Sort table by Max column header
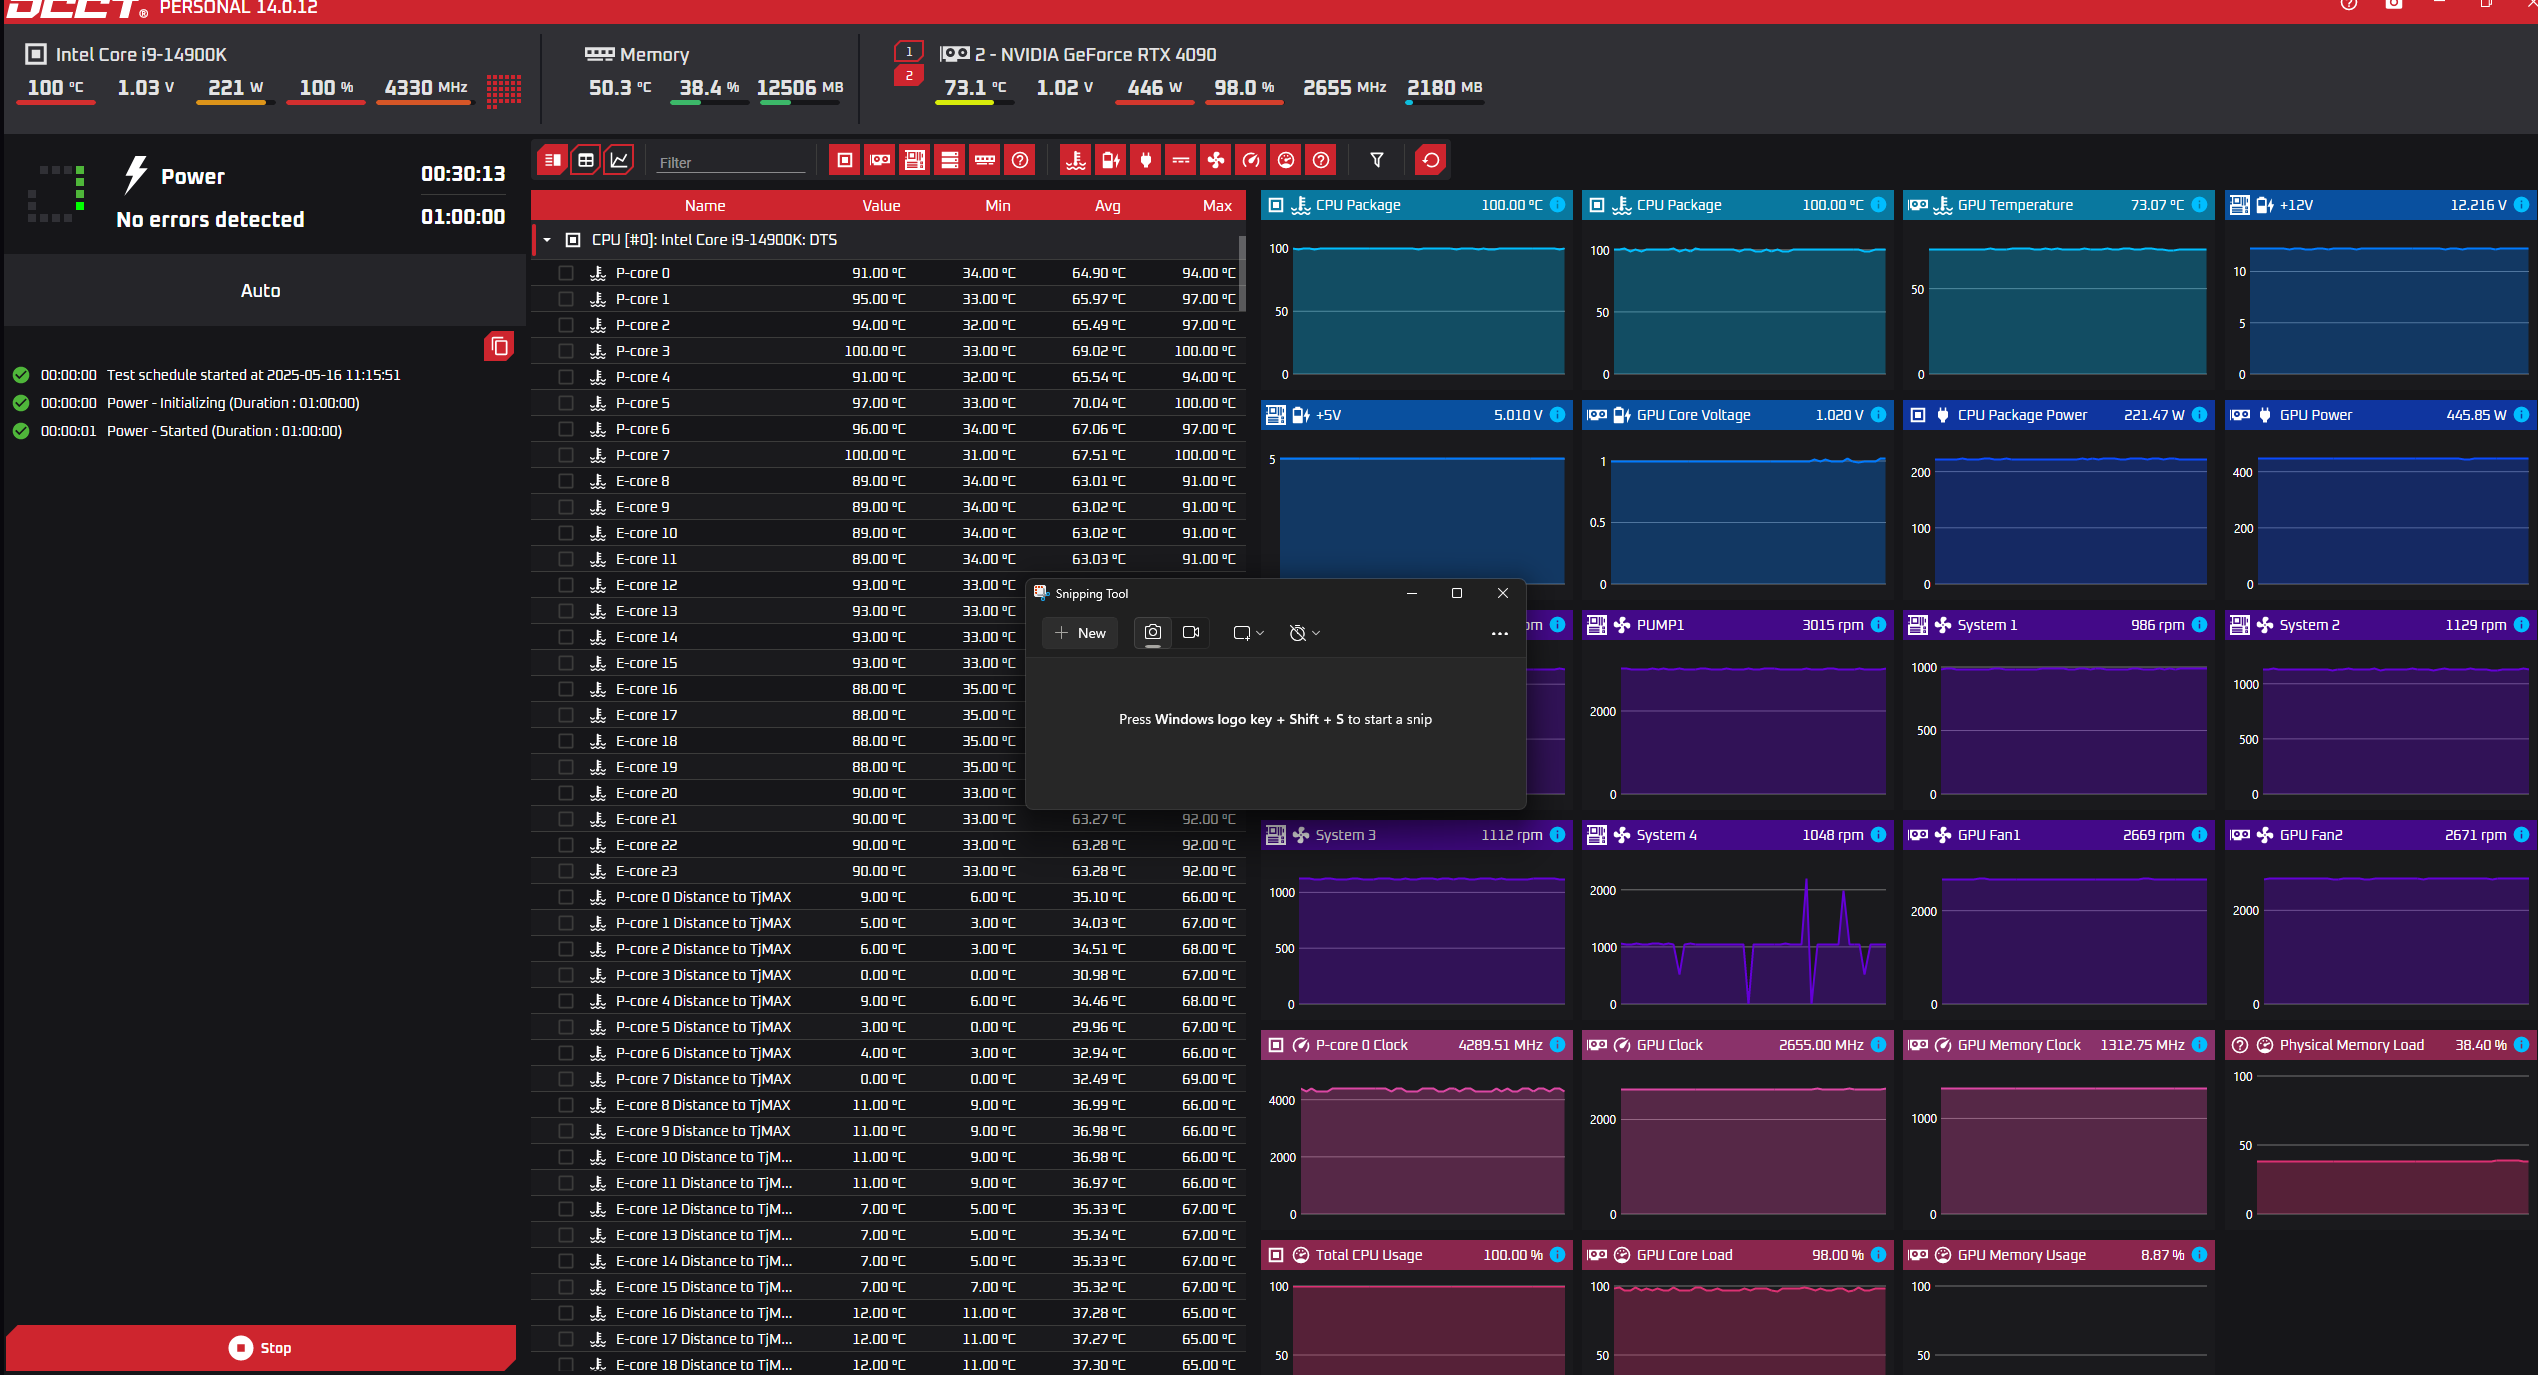Viewport: 2538px width, 1375px height. 1217,205
